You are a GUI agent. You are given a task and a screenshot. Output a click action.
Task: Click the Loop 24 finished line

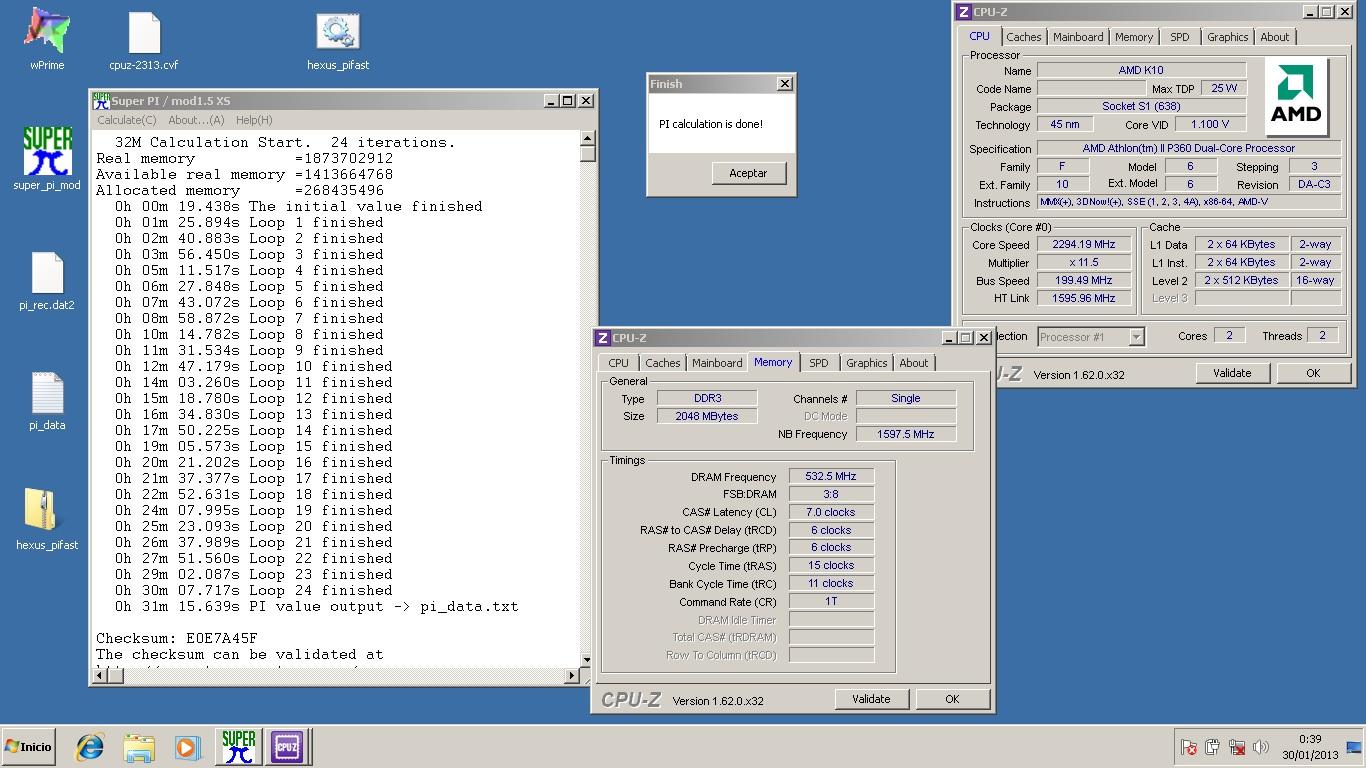click(254, 590)
